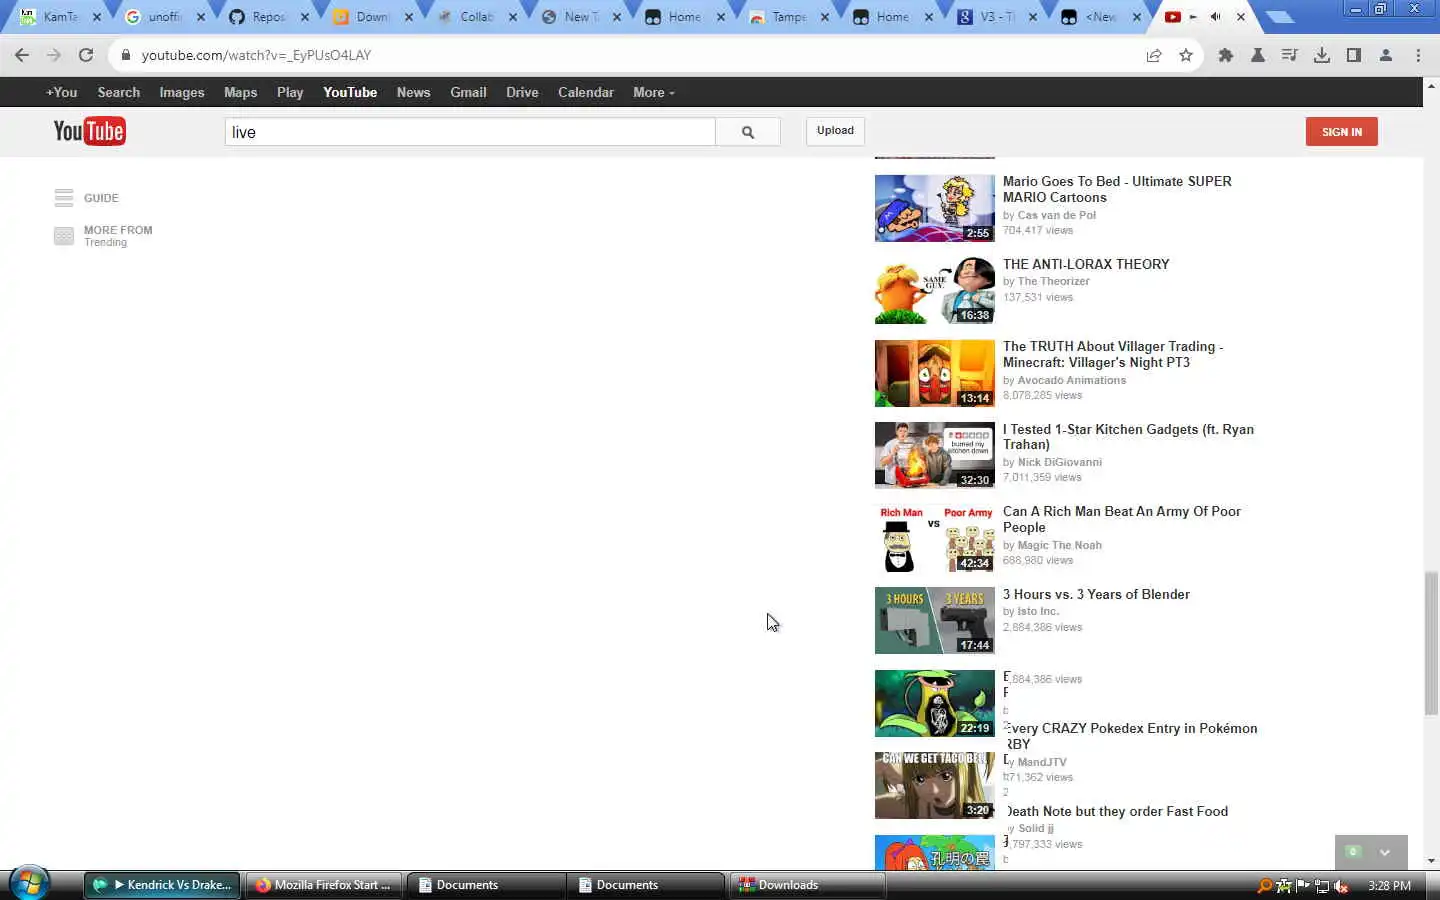Expand the chevron on the bottom-right widget
The image size is (1440, 900).
pos(1385,852)
